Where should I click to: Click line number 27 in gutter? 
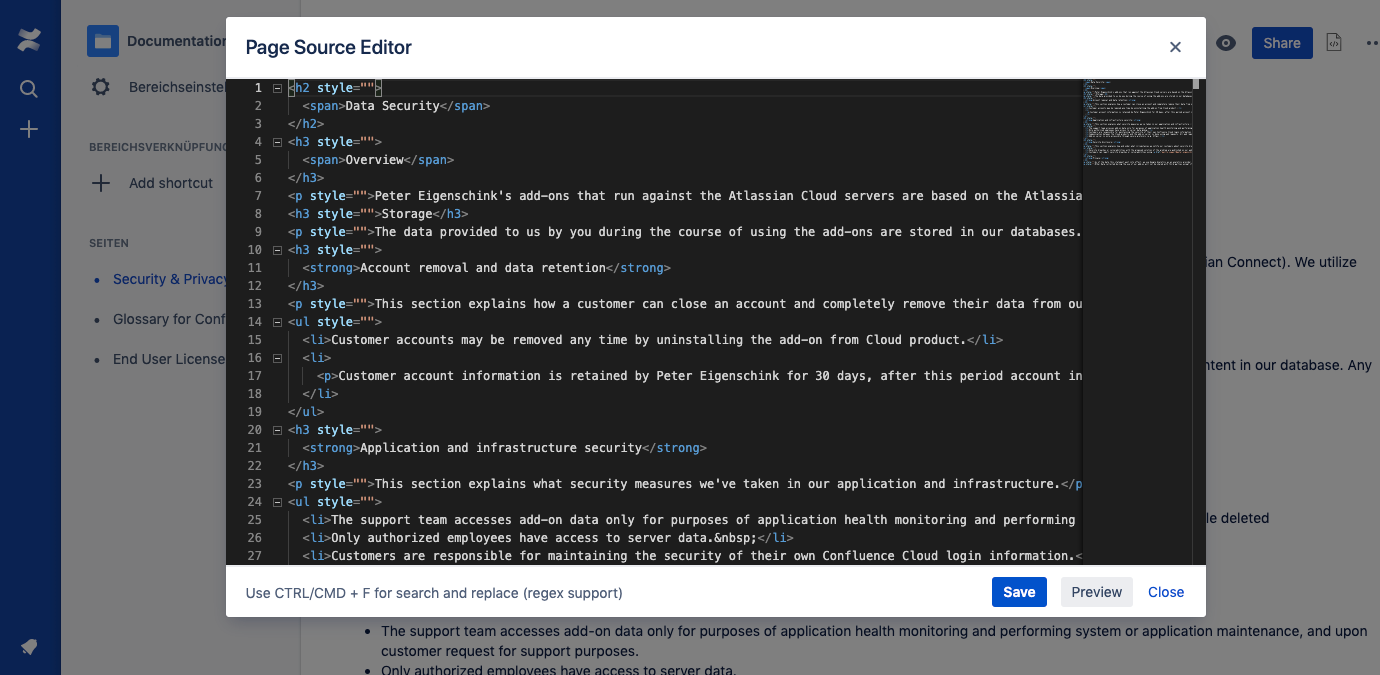click(x=254, y=556)
